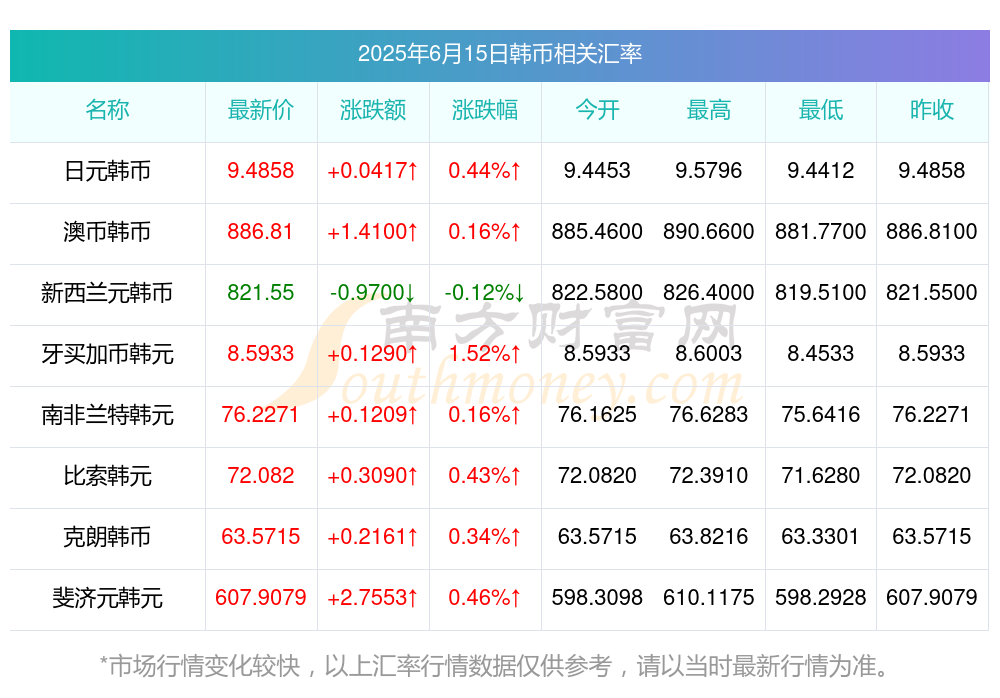Click the 比索韩元 row name
This screenshot has height=698, width=1000.
(107, 476)
